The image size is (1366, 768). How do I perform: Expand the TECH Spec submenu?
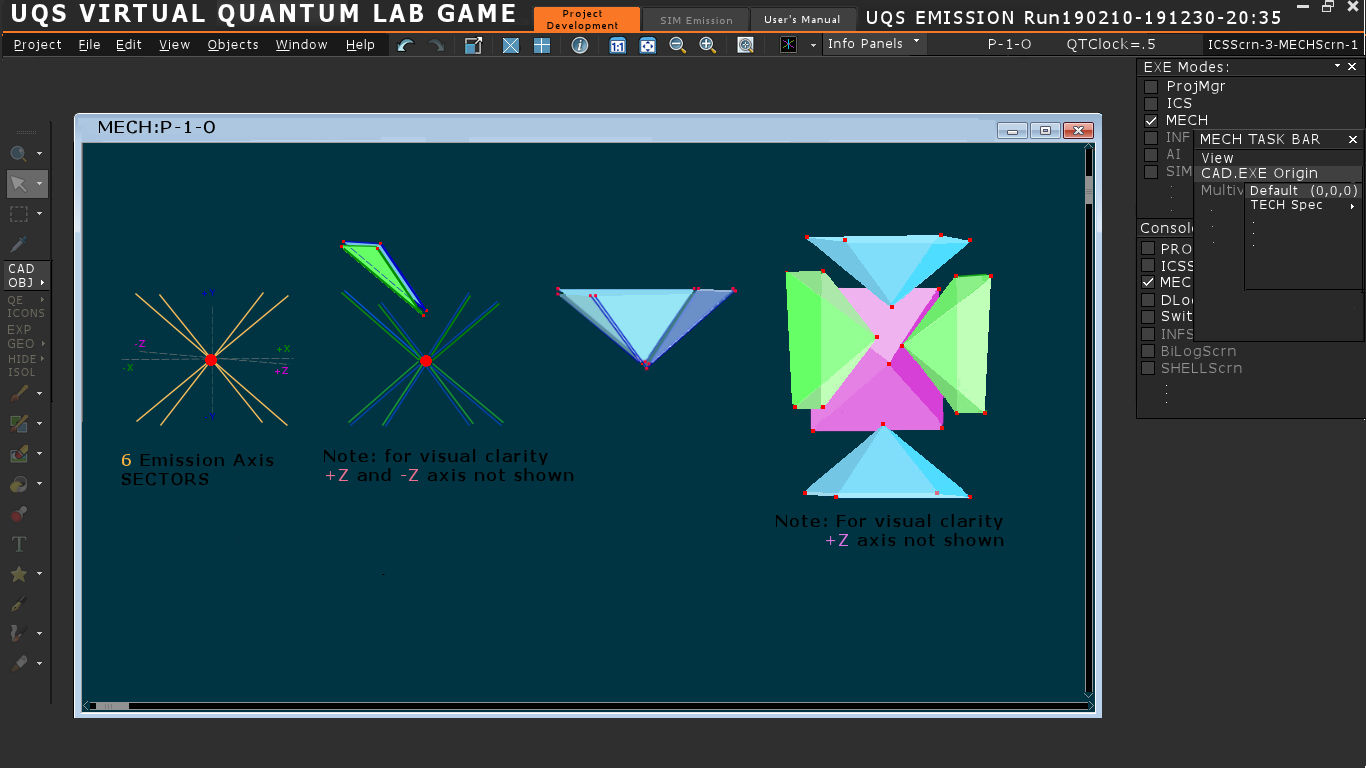pyautogui.click(x=1302, y=205)
